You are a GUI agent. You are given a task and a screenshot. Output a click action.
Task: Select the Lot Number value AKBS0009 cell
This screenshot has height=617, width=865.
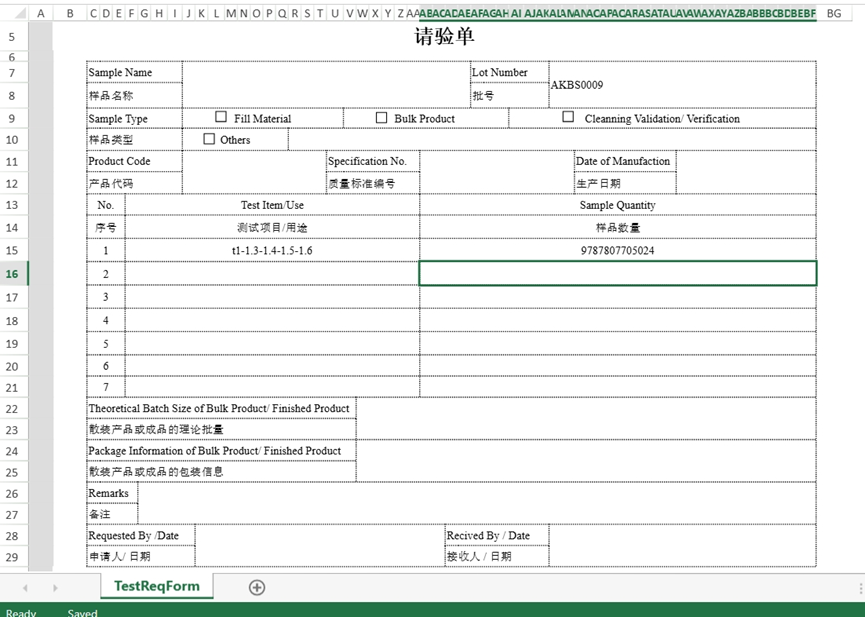click(x=682, y=85)
